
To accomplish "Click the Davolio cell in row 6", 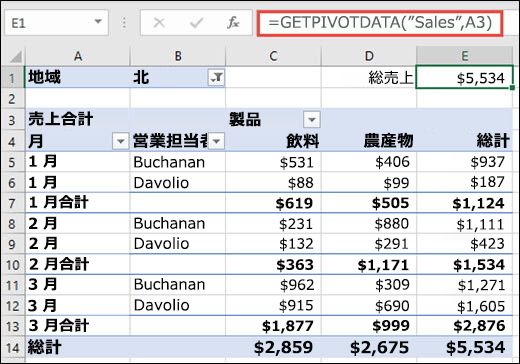I will click(x=178, y=183).
